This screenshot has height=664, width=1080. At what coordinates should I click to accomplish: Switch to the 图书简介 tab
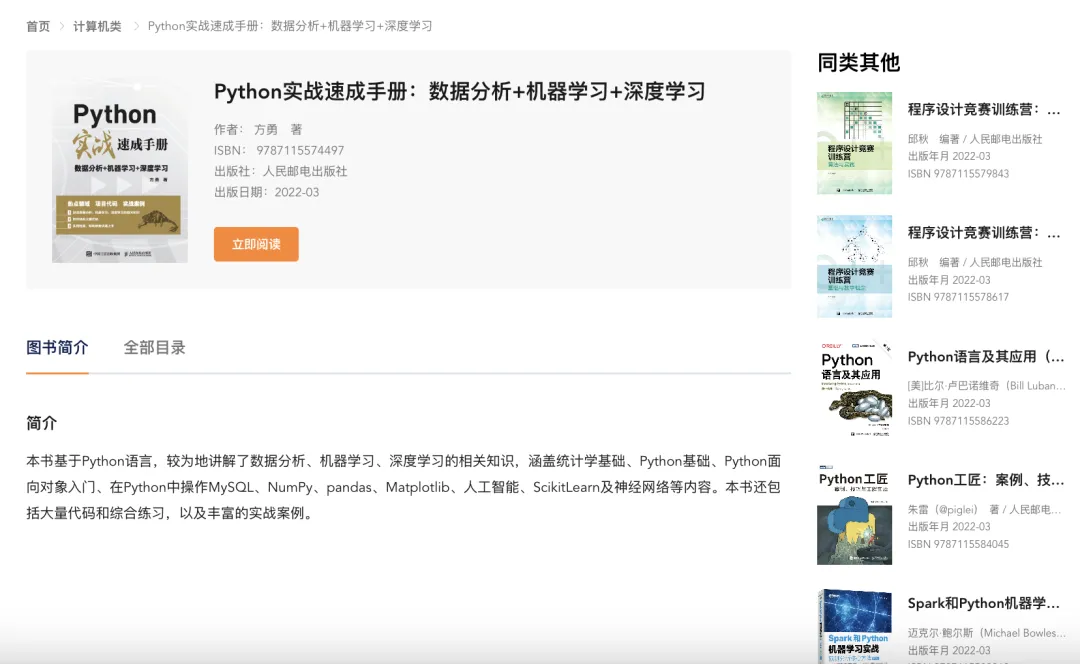[57, 347]
